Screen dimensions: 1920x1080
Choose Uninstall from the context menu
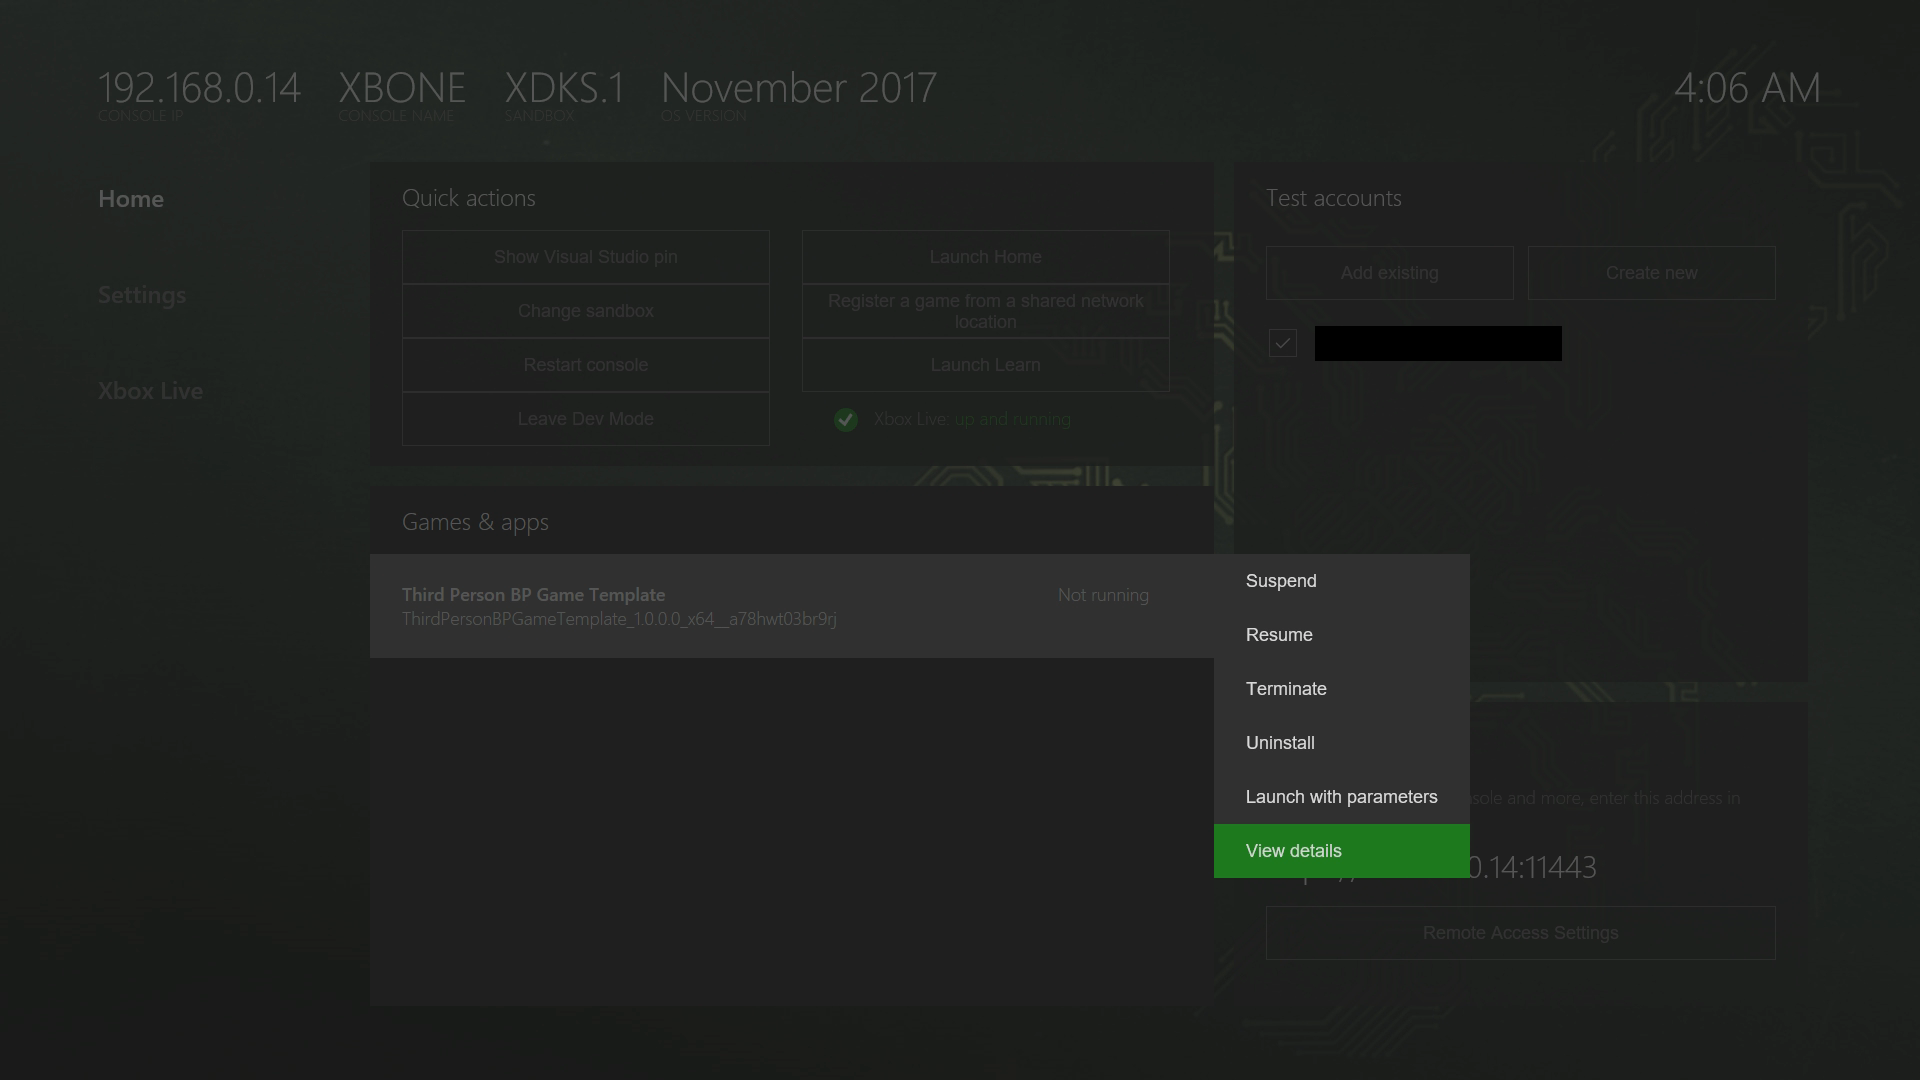tap(1341, 743)
